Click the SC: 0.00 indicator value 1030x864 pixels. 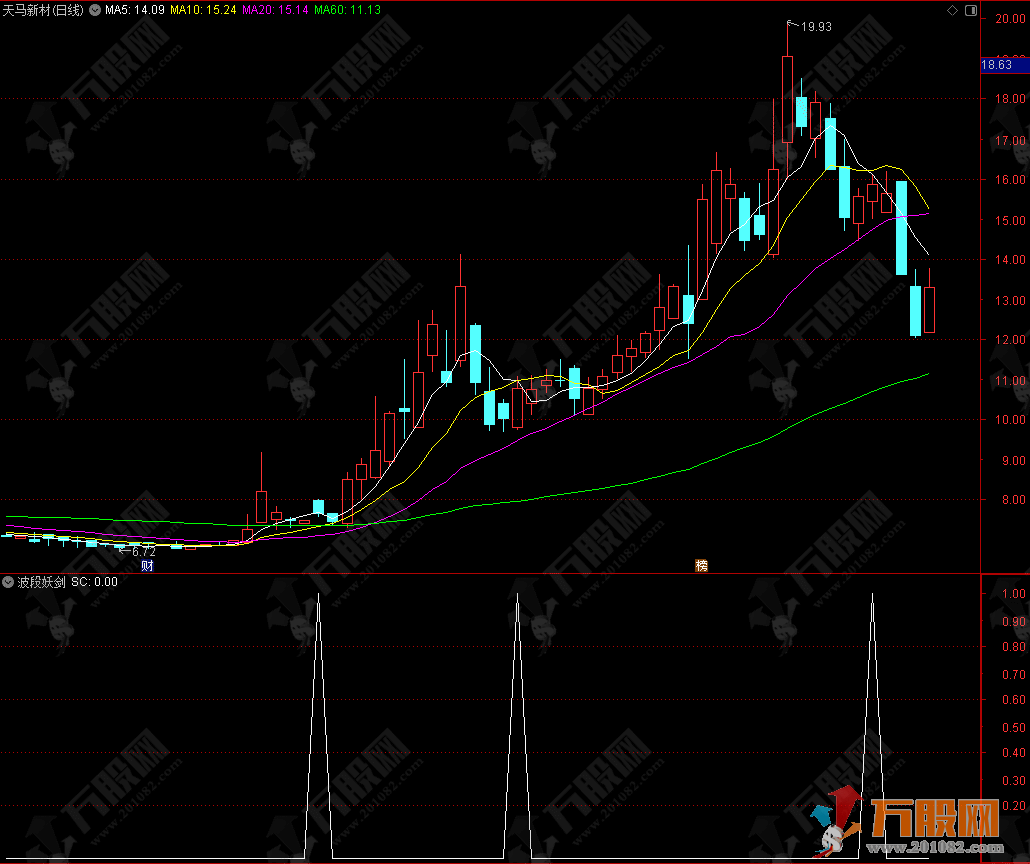(x=95, y=582)
